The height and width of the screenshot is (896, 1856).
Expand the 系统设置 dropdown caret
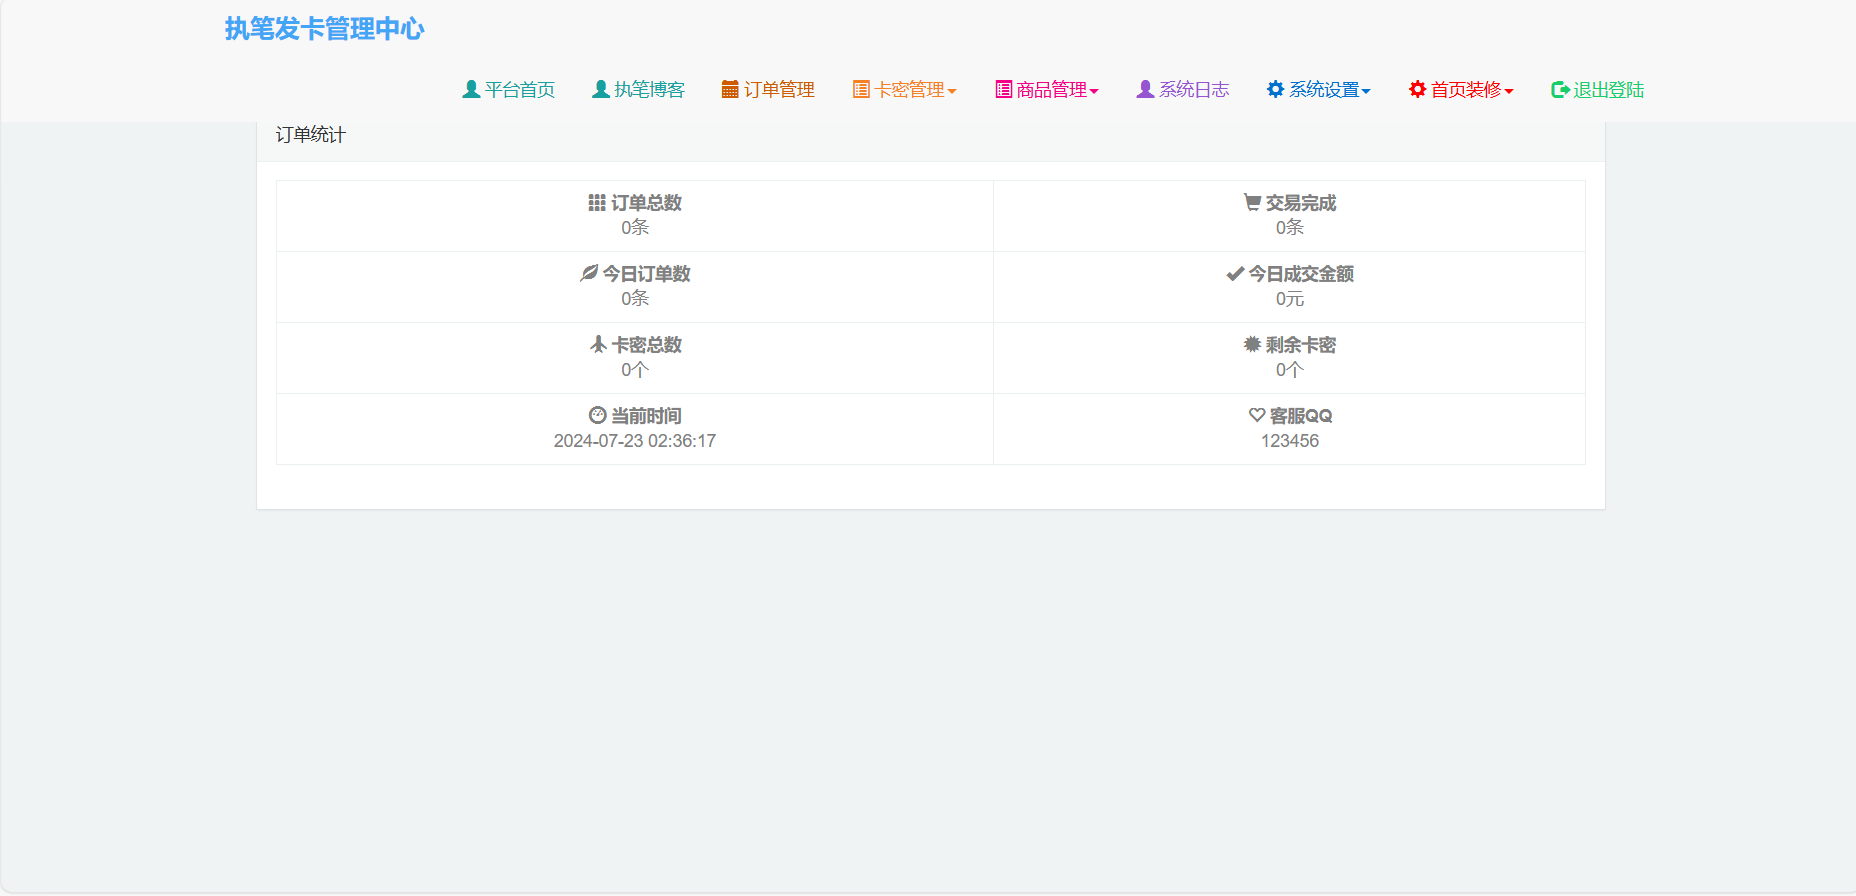(1366, 91)
